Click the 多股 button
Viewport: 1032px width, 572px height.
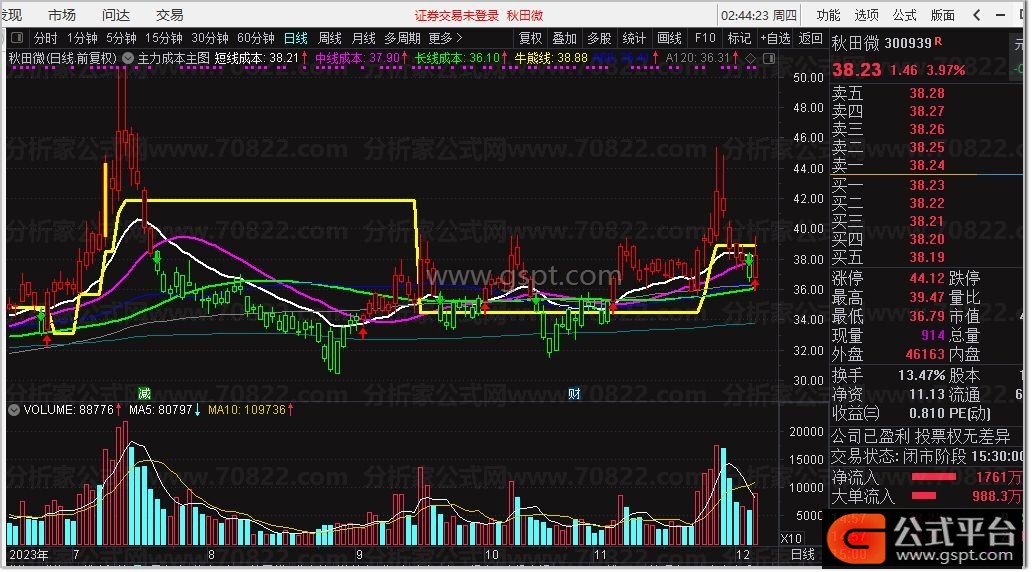point(599,38)
